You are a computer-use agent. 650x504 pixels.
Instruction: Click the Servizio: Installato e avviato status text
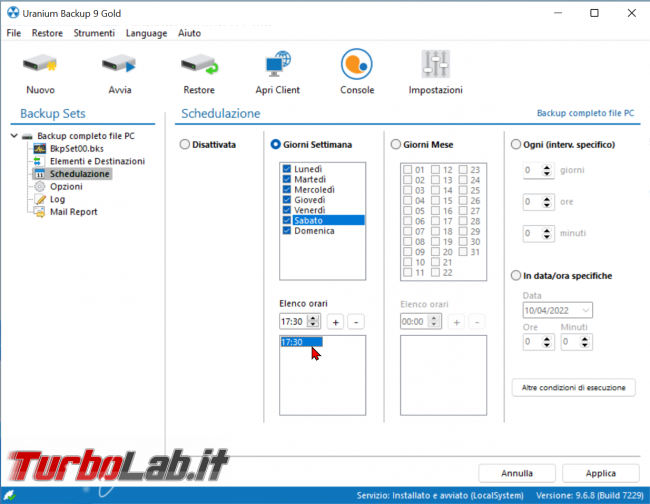click(440, 495)
